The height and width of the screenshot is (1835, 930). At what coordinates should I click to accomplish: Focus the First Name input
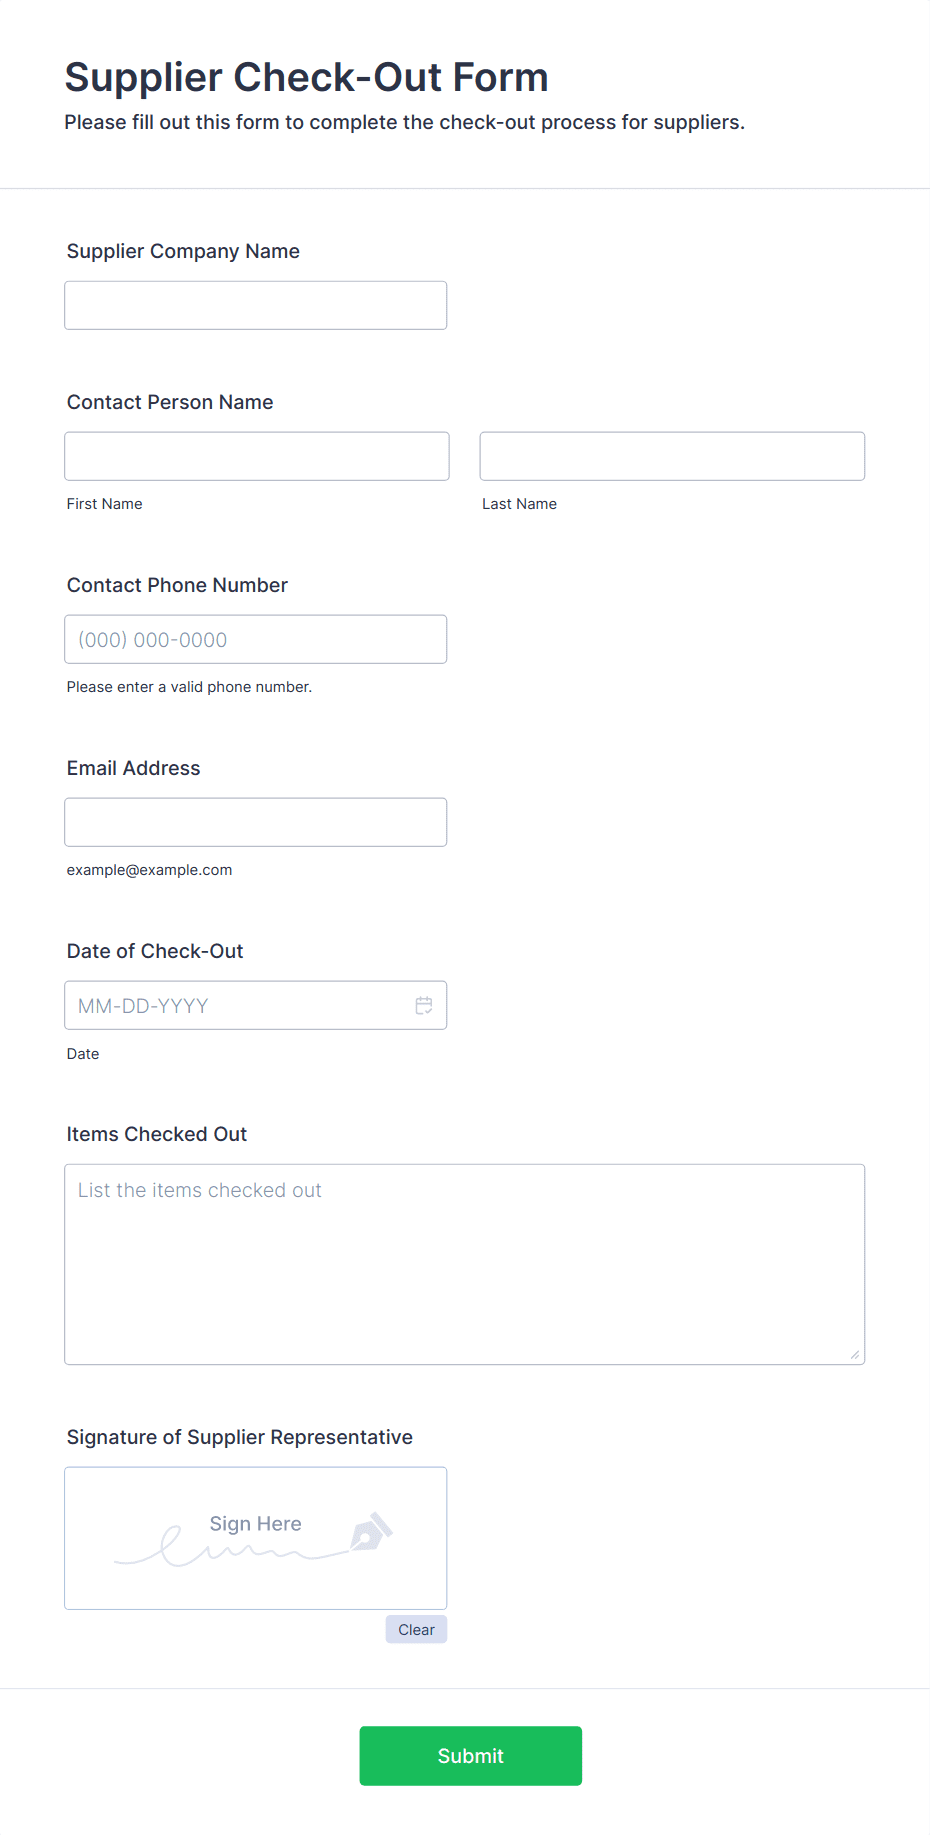[x=257, y=456]
